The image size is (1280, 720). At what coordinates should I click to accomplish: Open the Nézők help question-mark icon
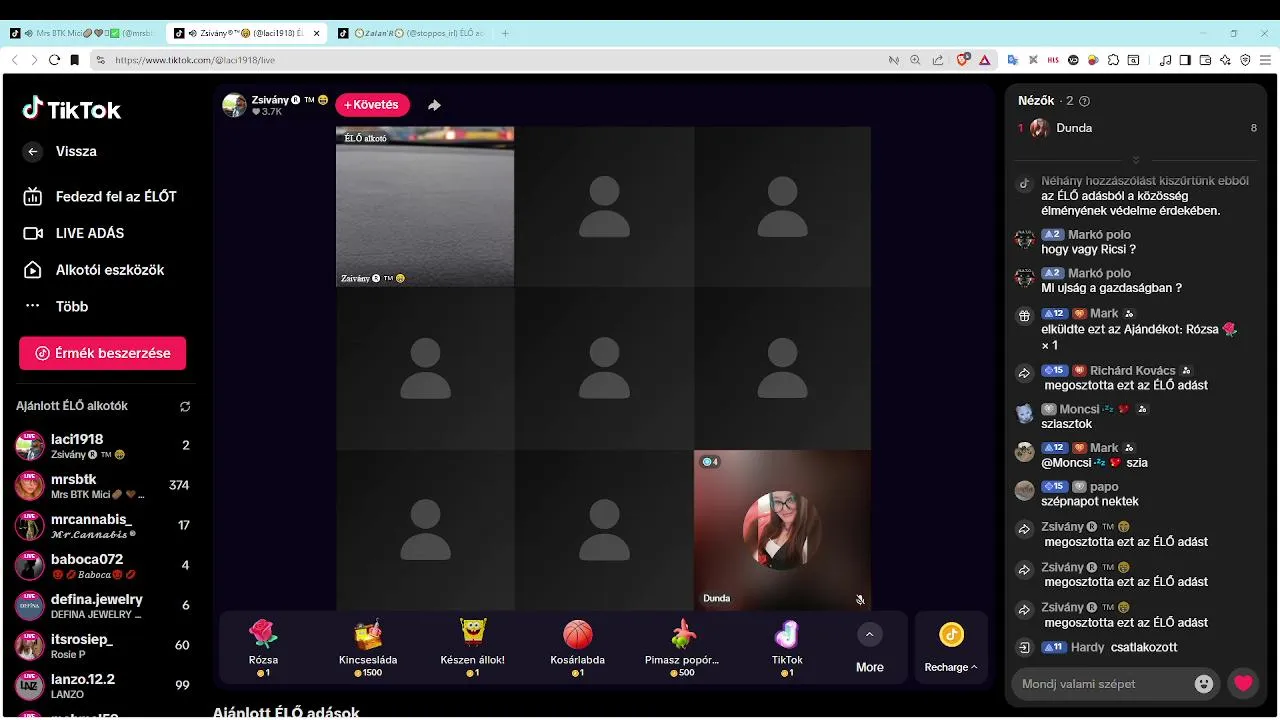tap(1085, 101)
